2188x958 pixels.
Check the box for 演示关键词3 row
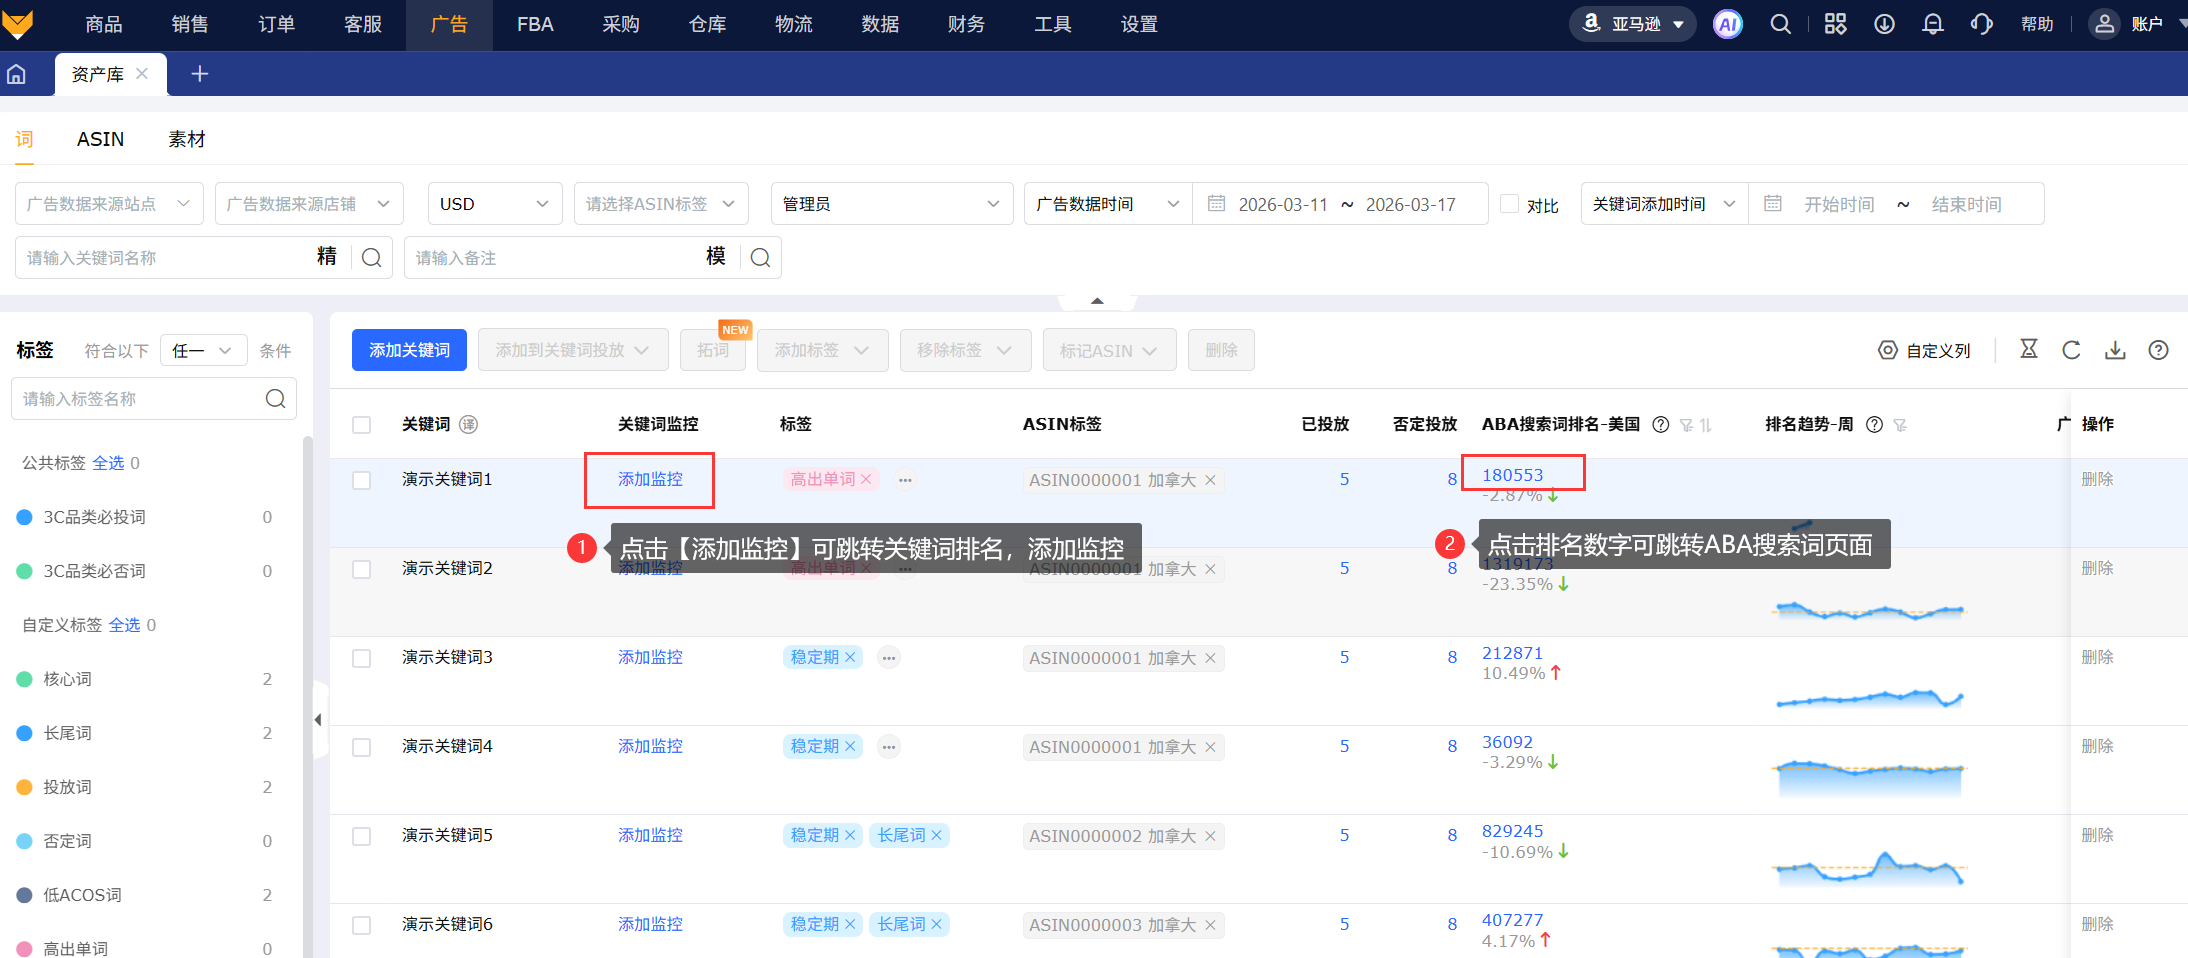[x=362, y=658]
